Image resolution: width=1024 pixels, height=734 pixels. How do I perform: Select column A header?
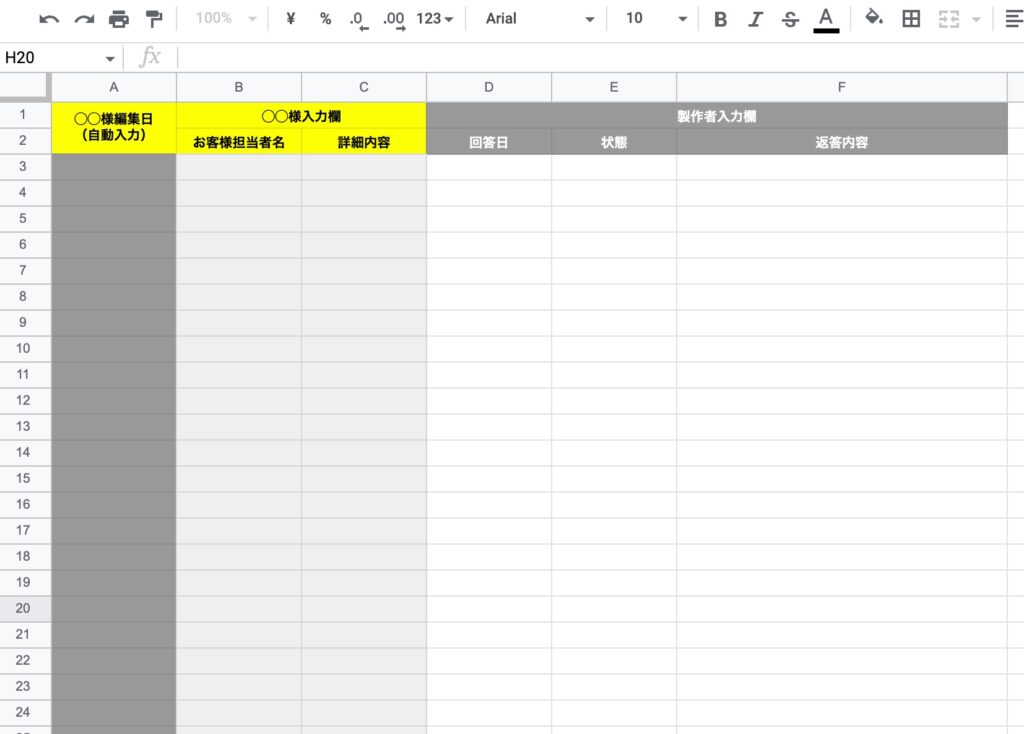tap(114, 87)
